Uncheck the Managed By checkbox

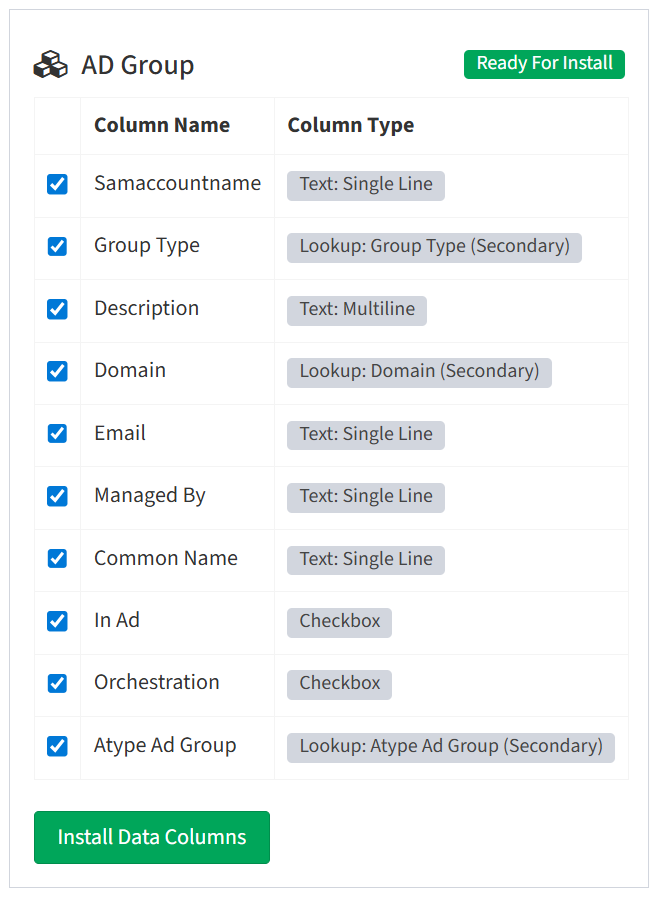tap(57, 496)
